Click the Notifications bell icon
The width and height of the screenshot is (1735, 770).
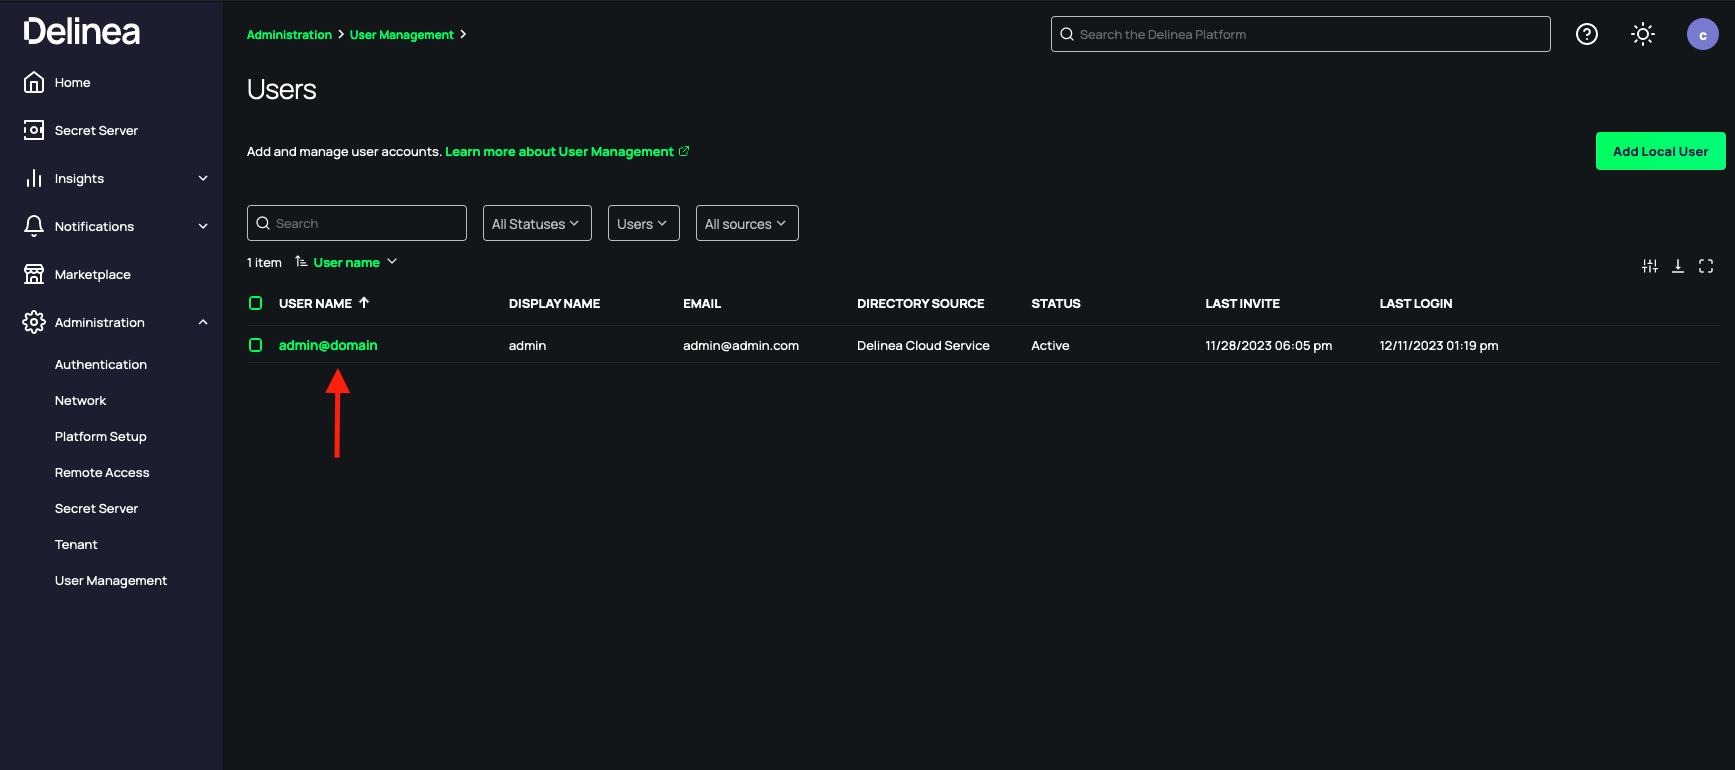(34, 226)
